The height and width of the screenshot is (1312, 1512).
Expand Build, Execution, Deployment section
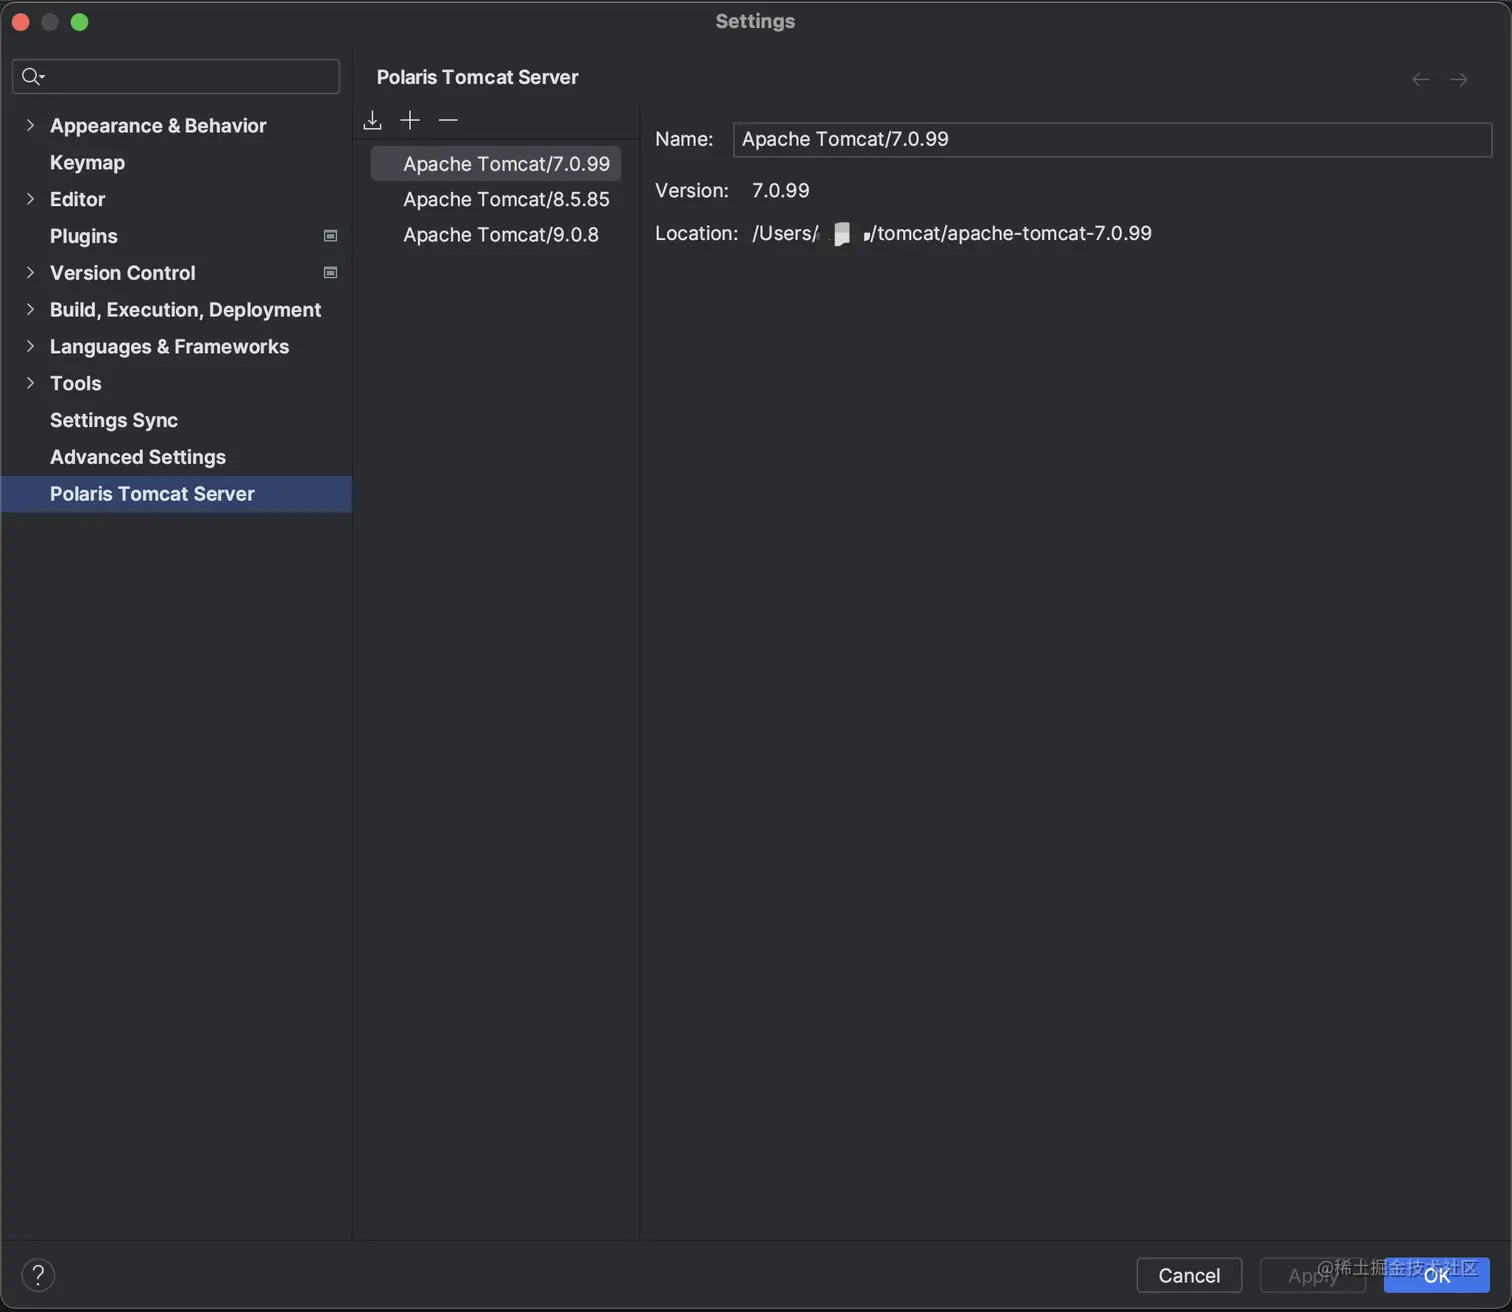pyautogui.click(x=30, y=309)
